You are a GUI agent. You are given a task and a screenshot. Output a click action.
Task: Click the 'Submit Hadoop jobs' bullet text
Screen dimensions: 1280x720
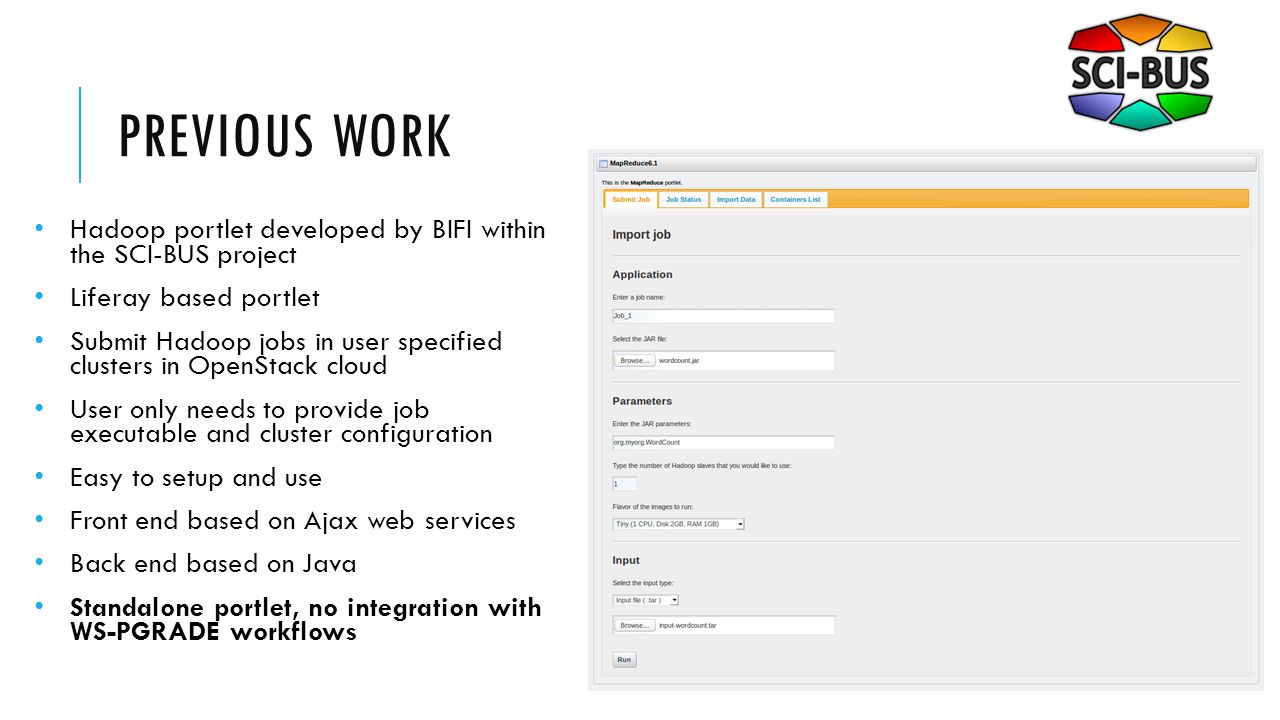click(x=286, y=354)
